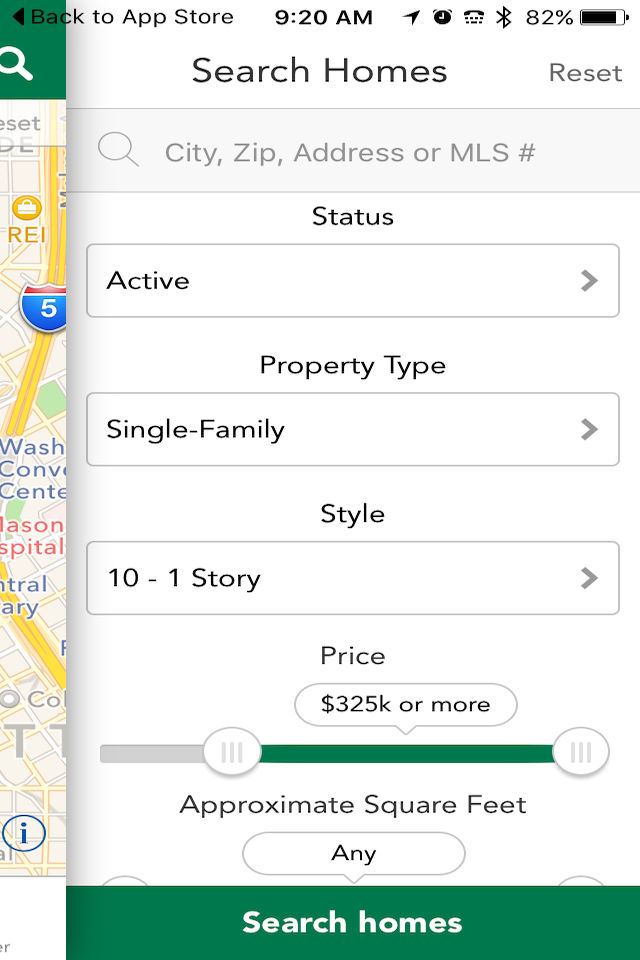Click the minimum Price slider handle
This screenshot has height=960, width=640.
232,751
